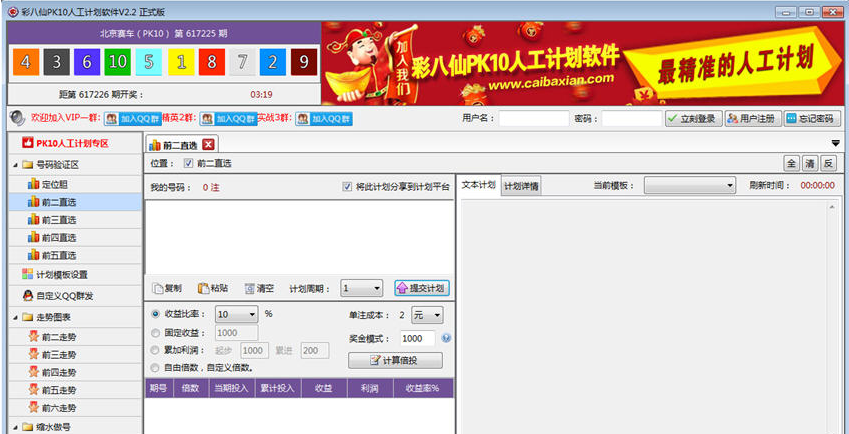Close the 前二直选 tab
The image size is (849, 434).
(208, 144)
